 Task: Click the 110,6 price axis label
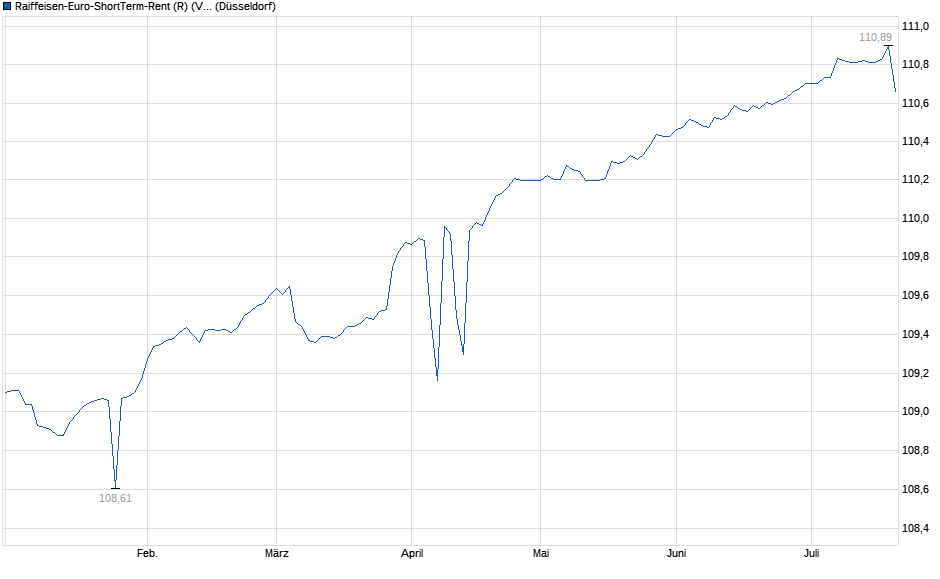[x=915, y=104]
